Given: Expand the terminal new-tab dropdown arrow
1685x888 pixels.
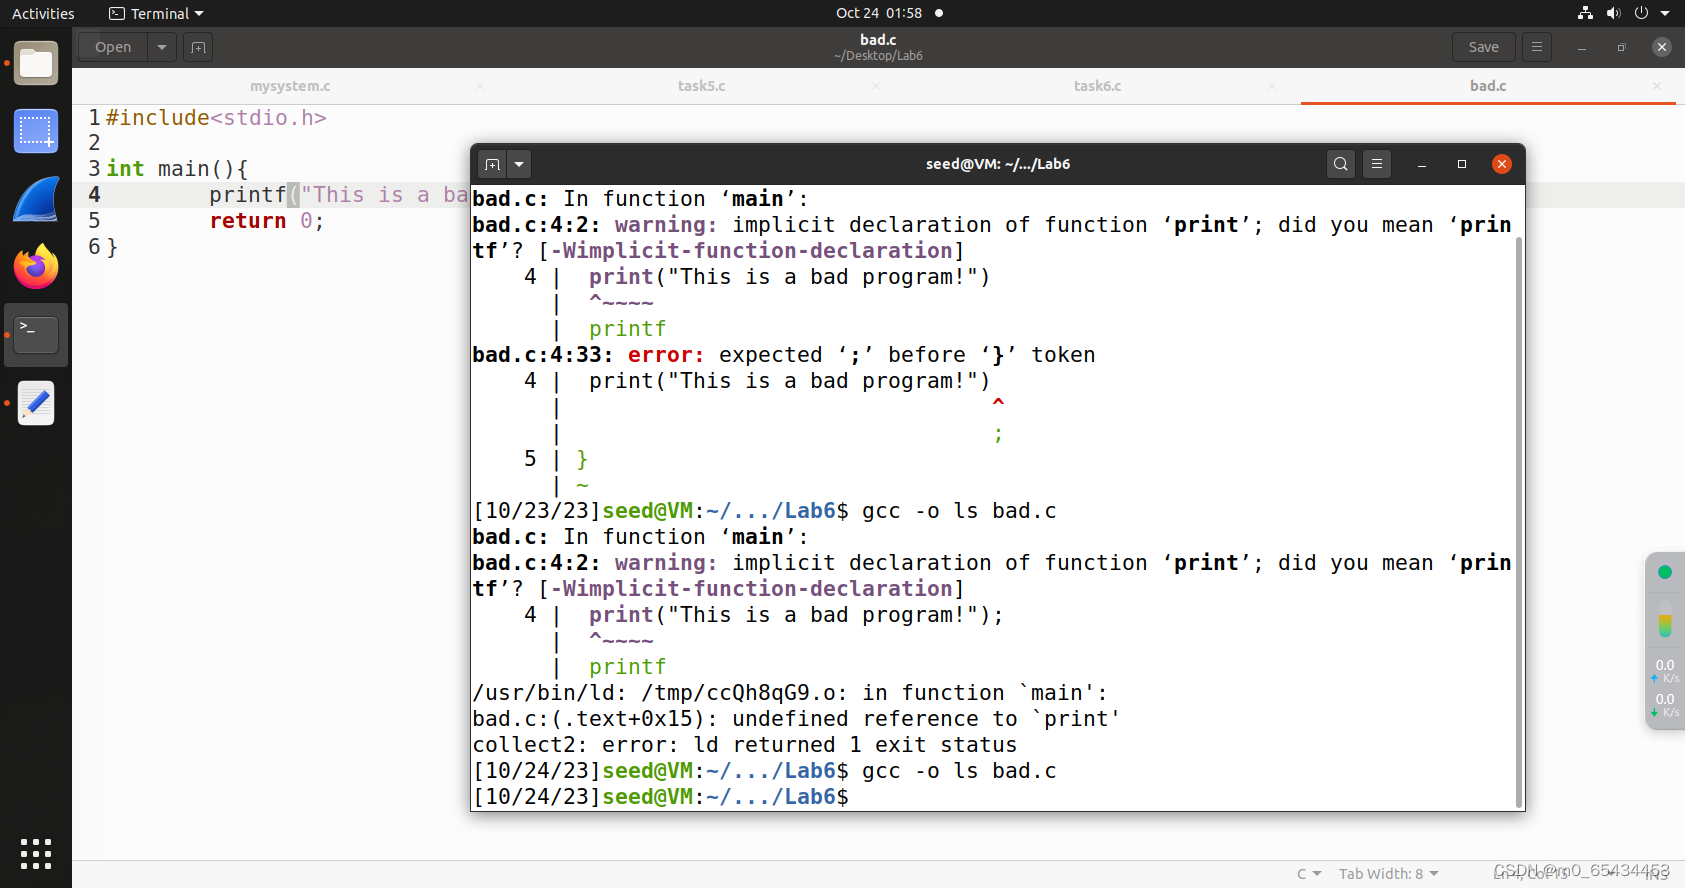Looking at the screenshot, I should tap(519, 164).
